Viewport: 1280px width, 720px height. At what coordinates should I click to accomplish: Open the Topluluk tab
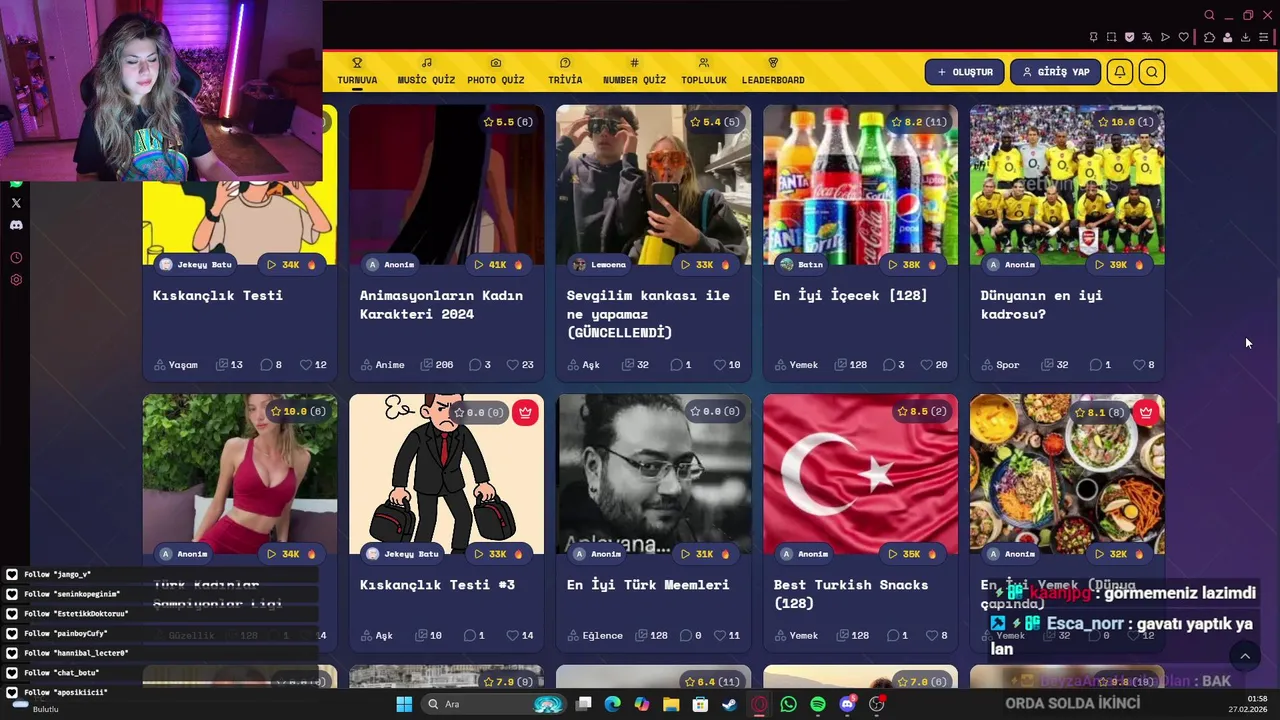704,71
